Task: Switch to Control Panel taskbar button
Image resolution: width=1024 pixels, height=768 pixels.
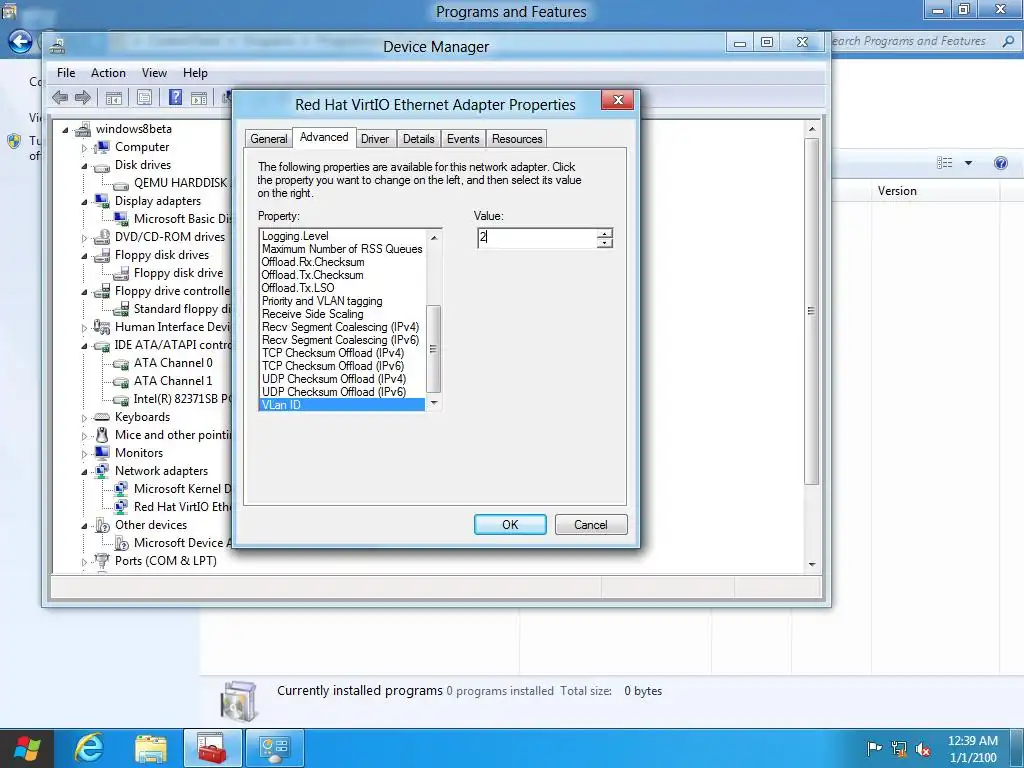Action: coord(274,748)
